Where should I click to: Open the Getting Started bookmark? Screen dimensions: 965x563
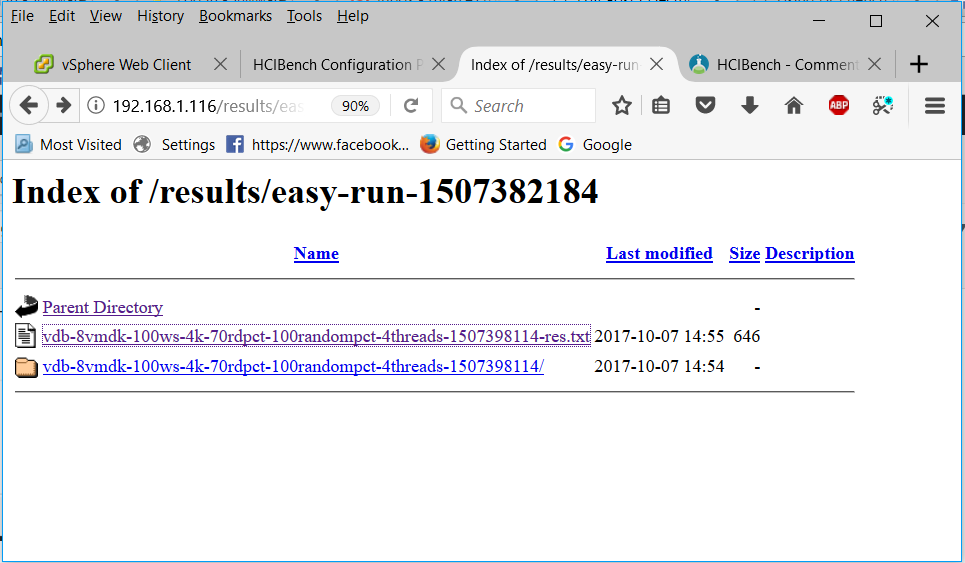point(484,145)
